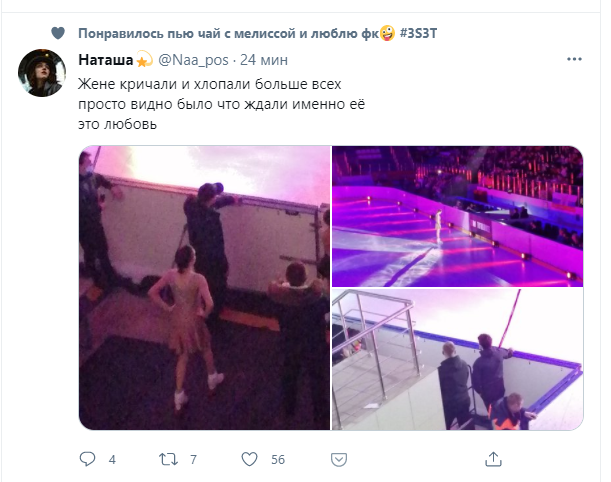Open the three-dot more options menu
This screenshot has height=482, width=611.
(574, 59)
